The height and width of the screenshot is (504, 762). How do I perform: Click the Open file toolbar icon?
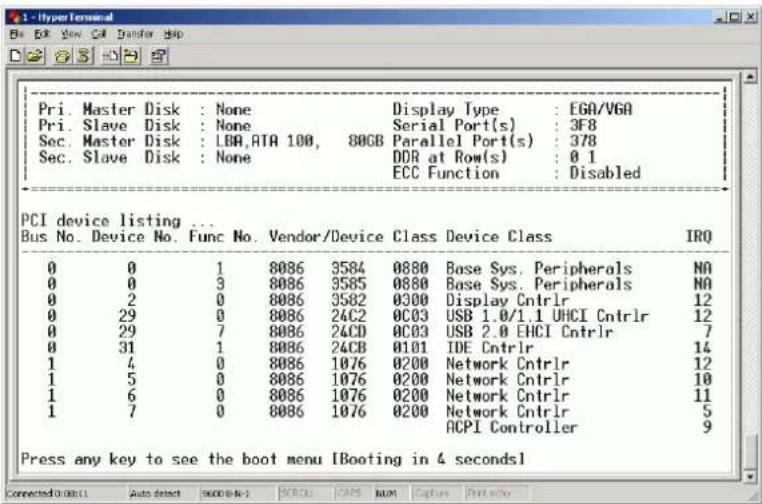tap(35, 56)
